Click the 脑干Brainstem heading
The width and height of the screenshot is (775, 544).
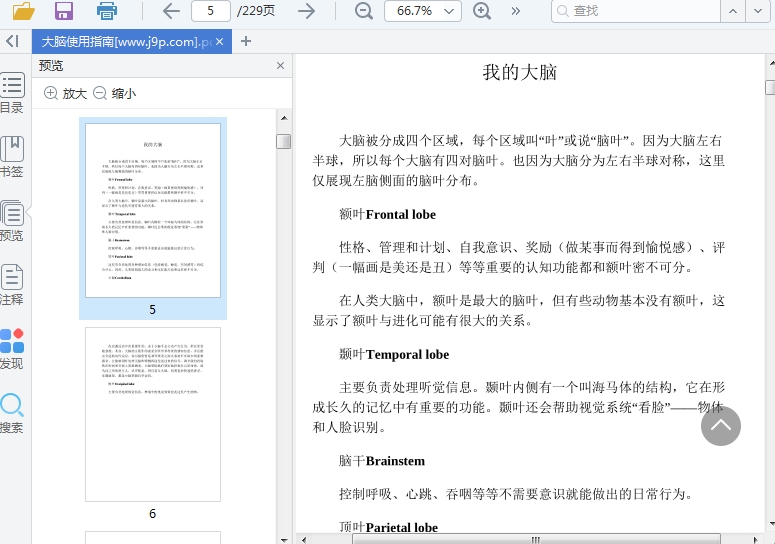[x=382, y=461]
